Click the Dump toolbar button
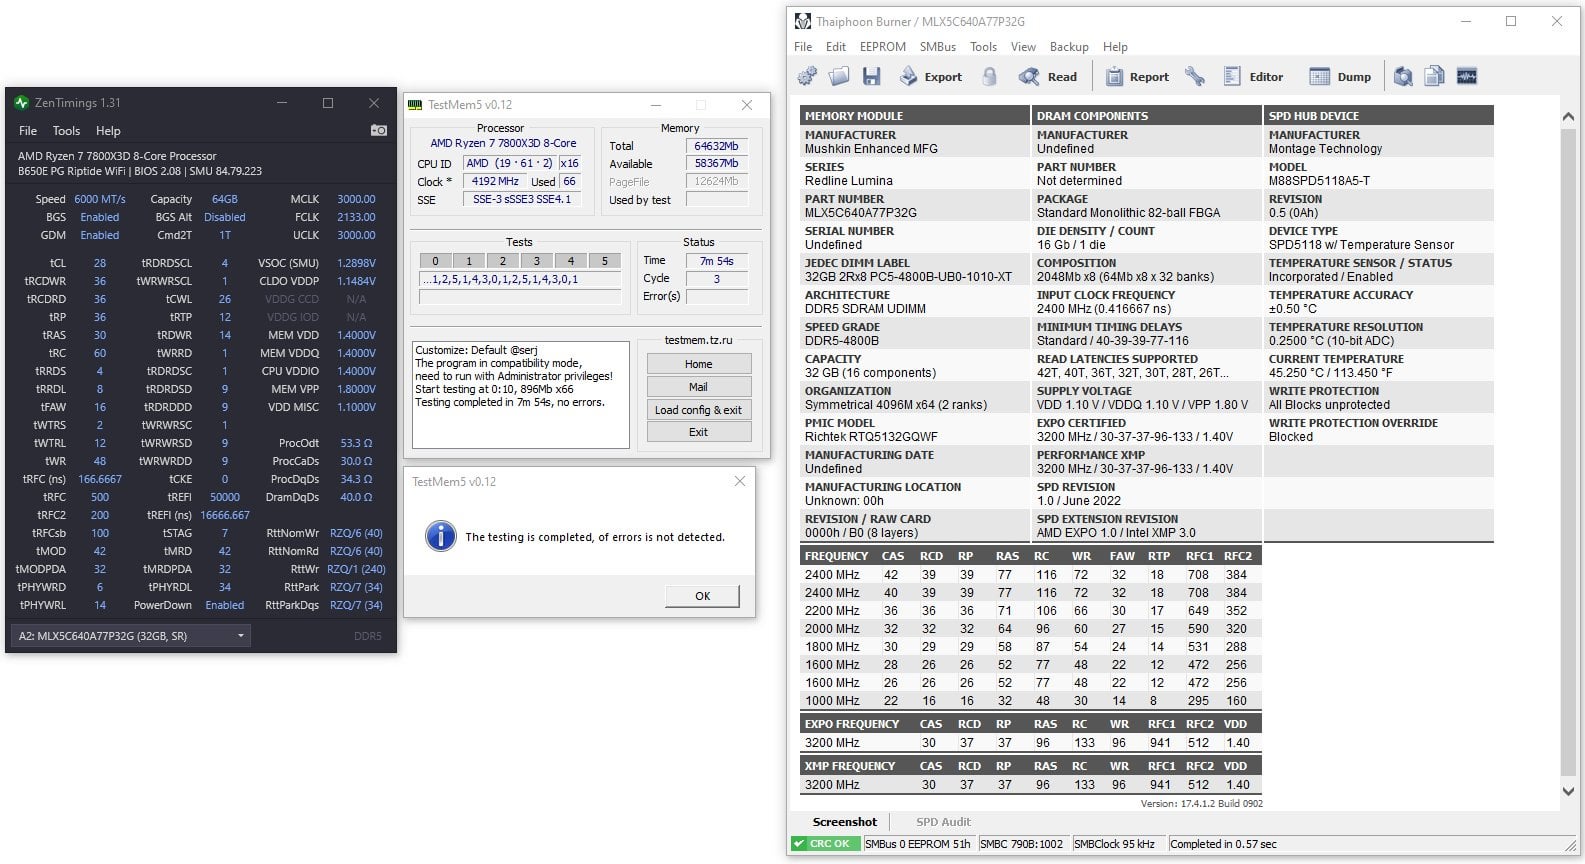The height and width of the screenshot is (864, 1585). 1340,77
